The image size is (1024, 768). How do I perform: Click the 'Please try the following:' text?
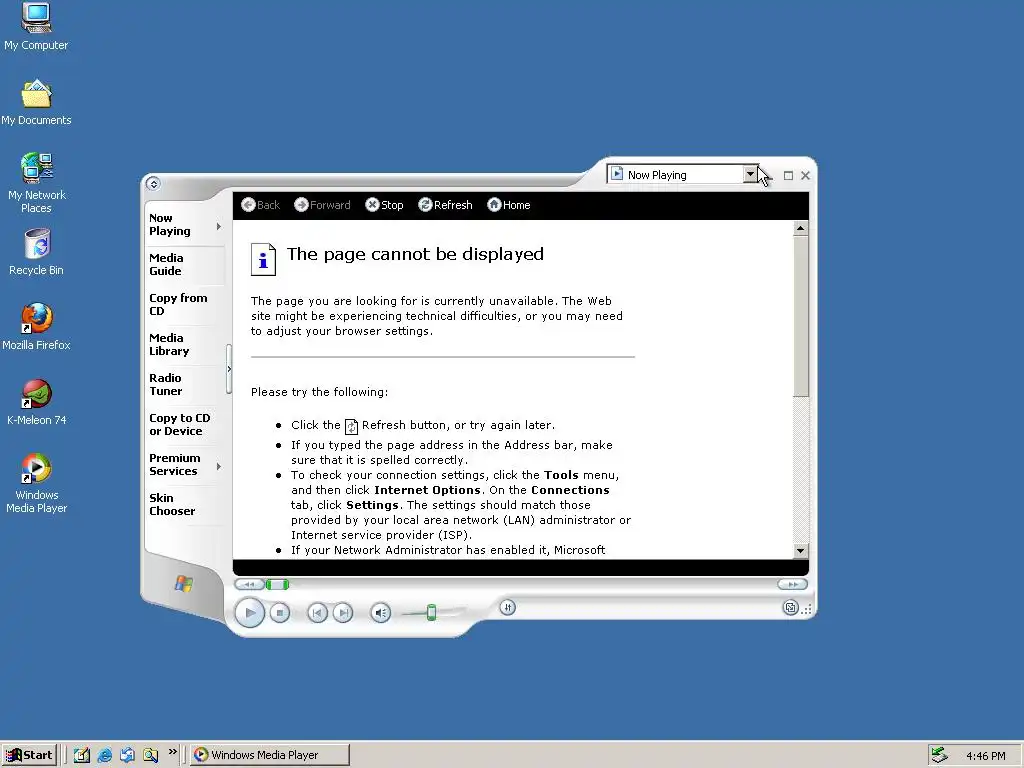coord(319,392)
